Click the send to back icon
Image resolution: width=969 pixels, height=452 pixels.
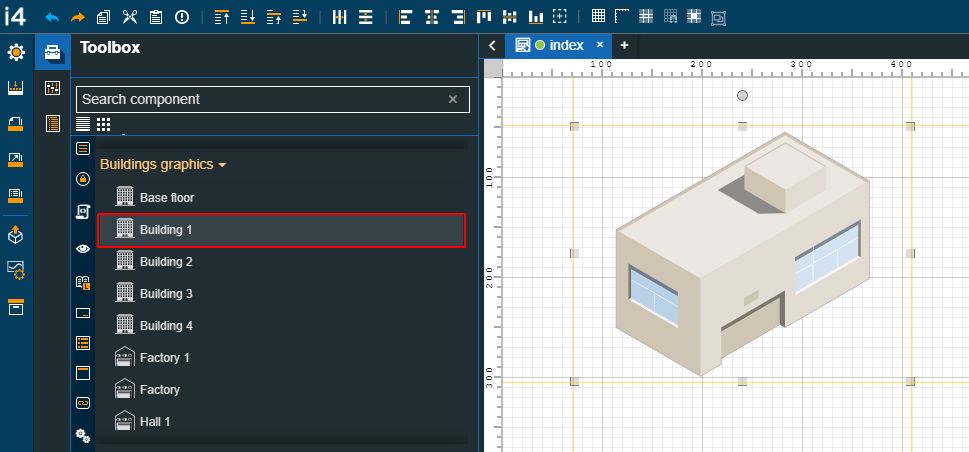tap(248, 17)
